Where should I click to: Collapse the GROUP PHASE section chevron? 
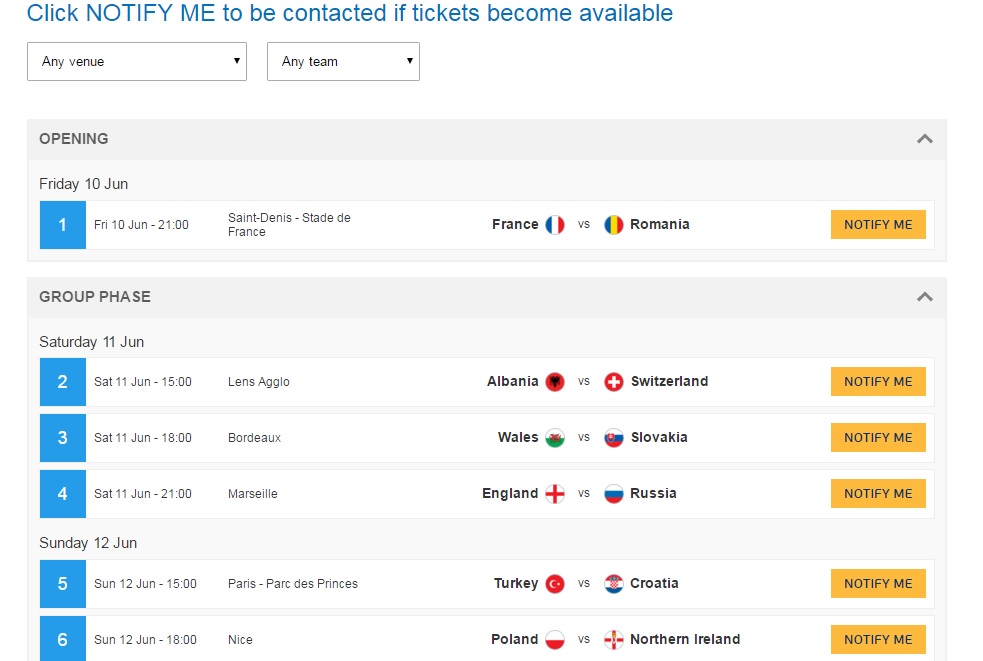pyautogui.click(x=925, y=297)
